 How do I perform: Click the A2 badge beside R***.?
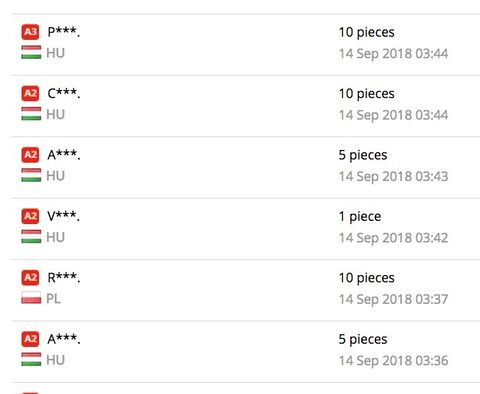[30, 277]
